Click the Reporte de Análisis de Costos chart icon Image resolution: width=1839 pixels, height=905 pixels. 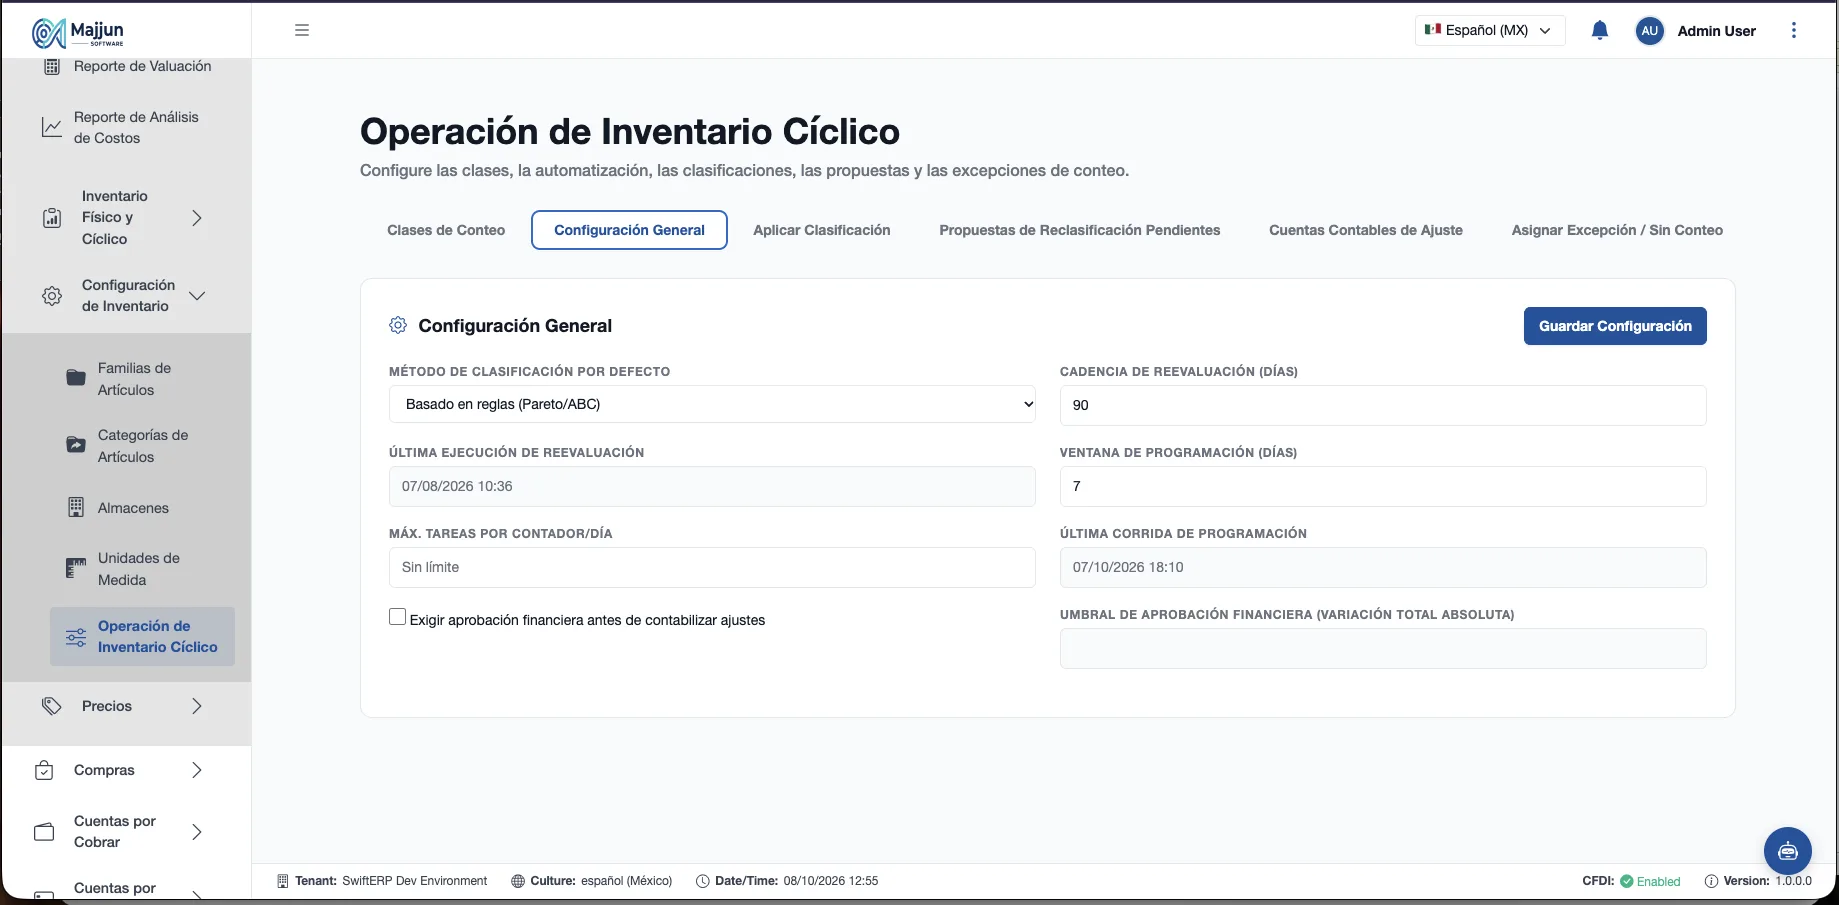[x=52, y=127]
